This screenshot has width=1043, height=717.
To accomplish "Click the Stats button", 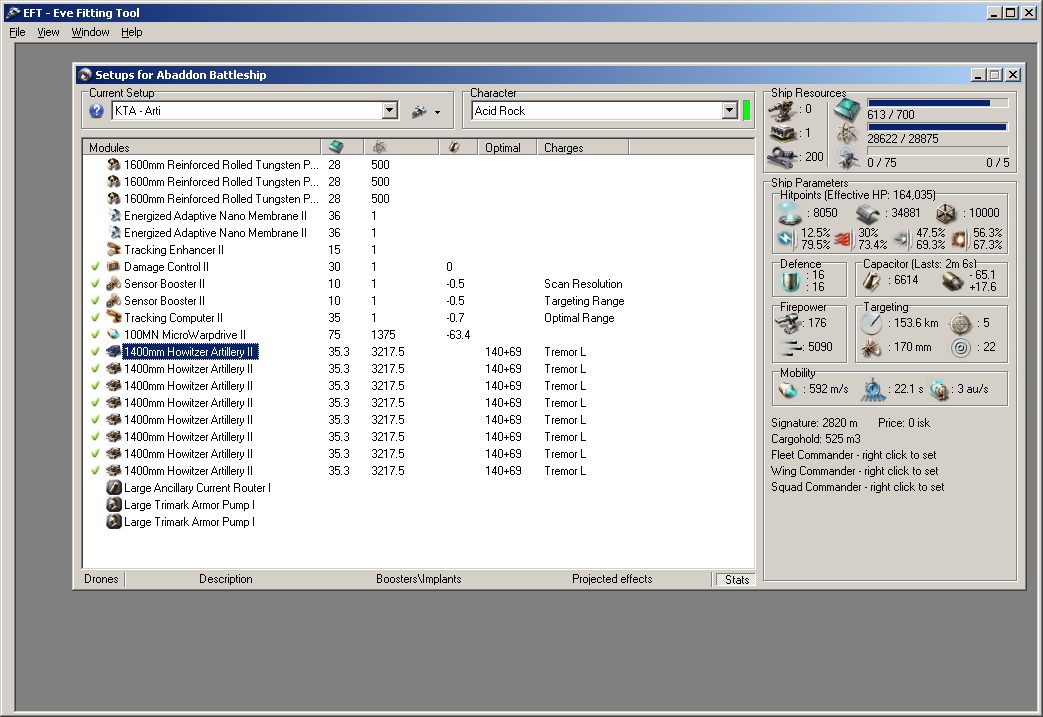I will coord(736,579).
